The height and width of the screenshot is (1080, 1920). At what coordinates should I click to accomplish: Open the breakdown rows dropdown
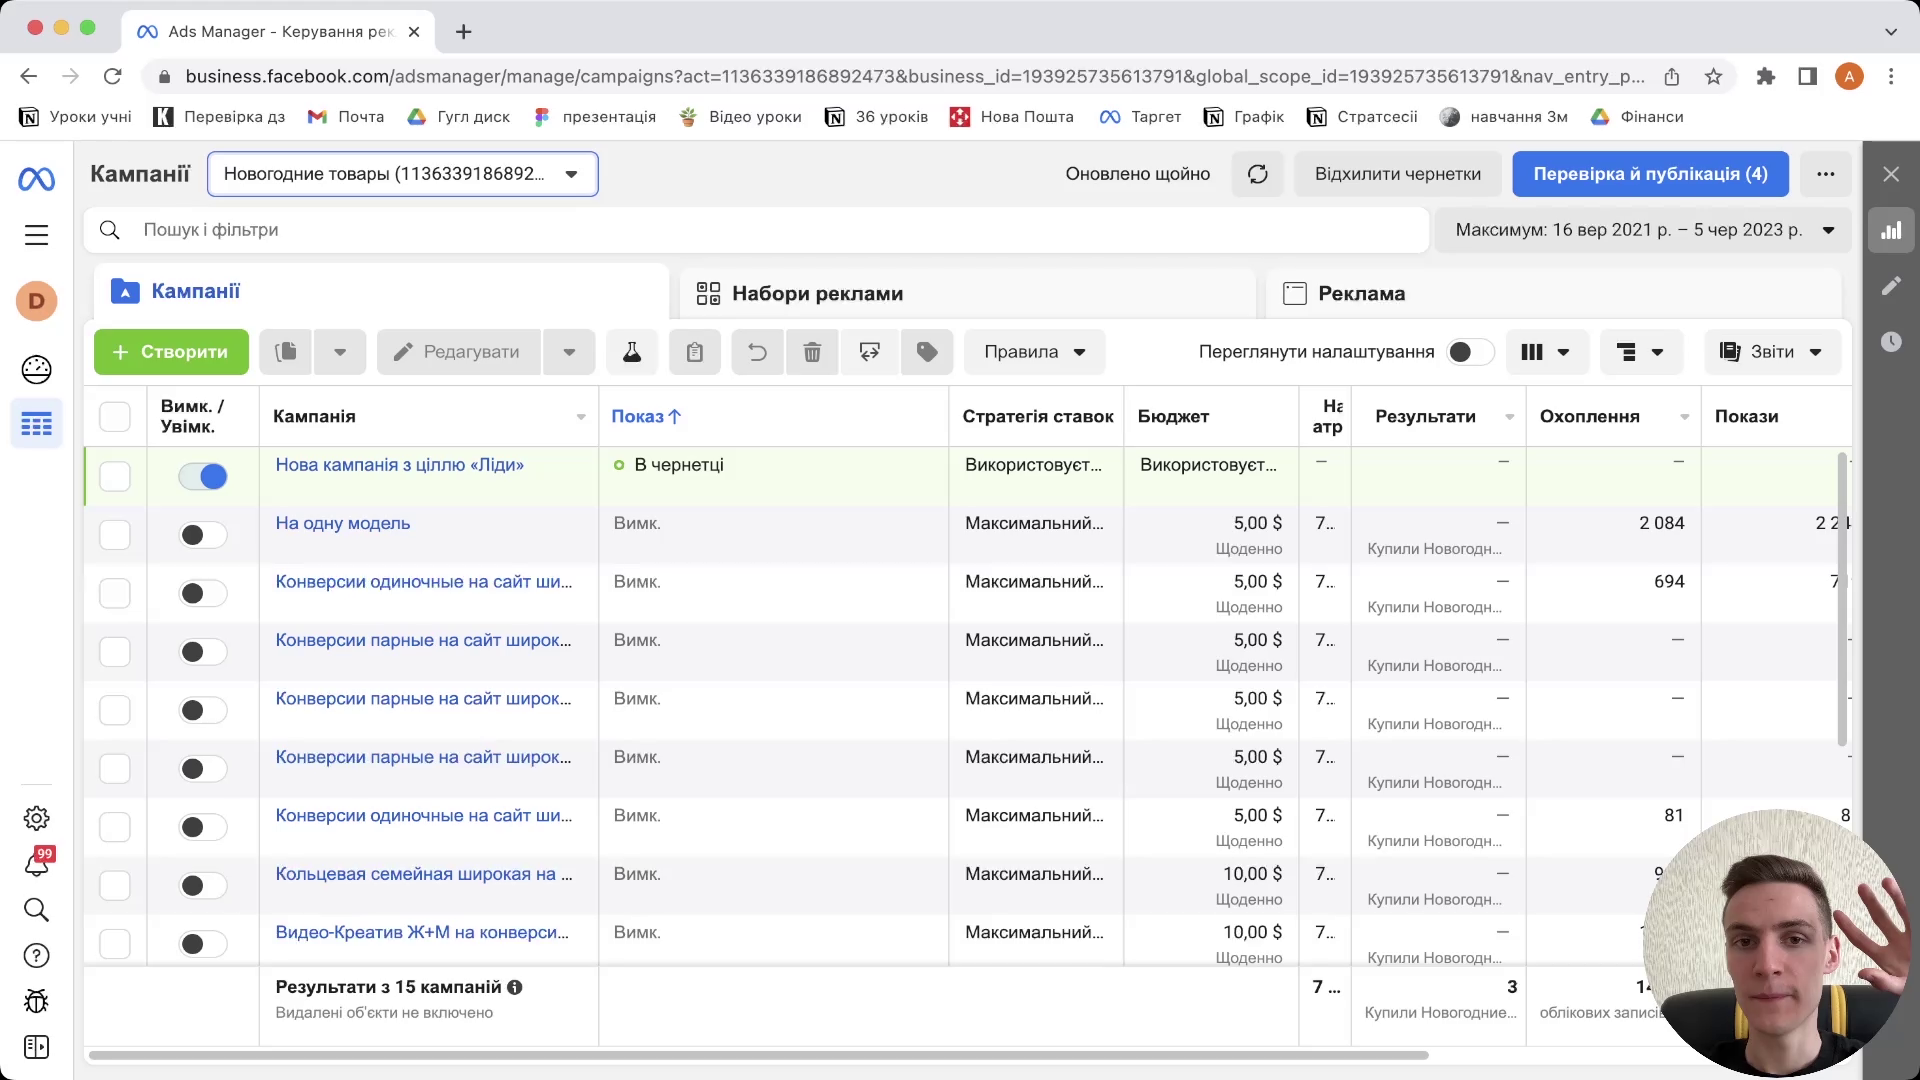(x=1640, y=352)
